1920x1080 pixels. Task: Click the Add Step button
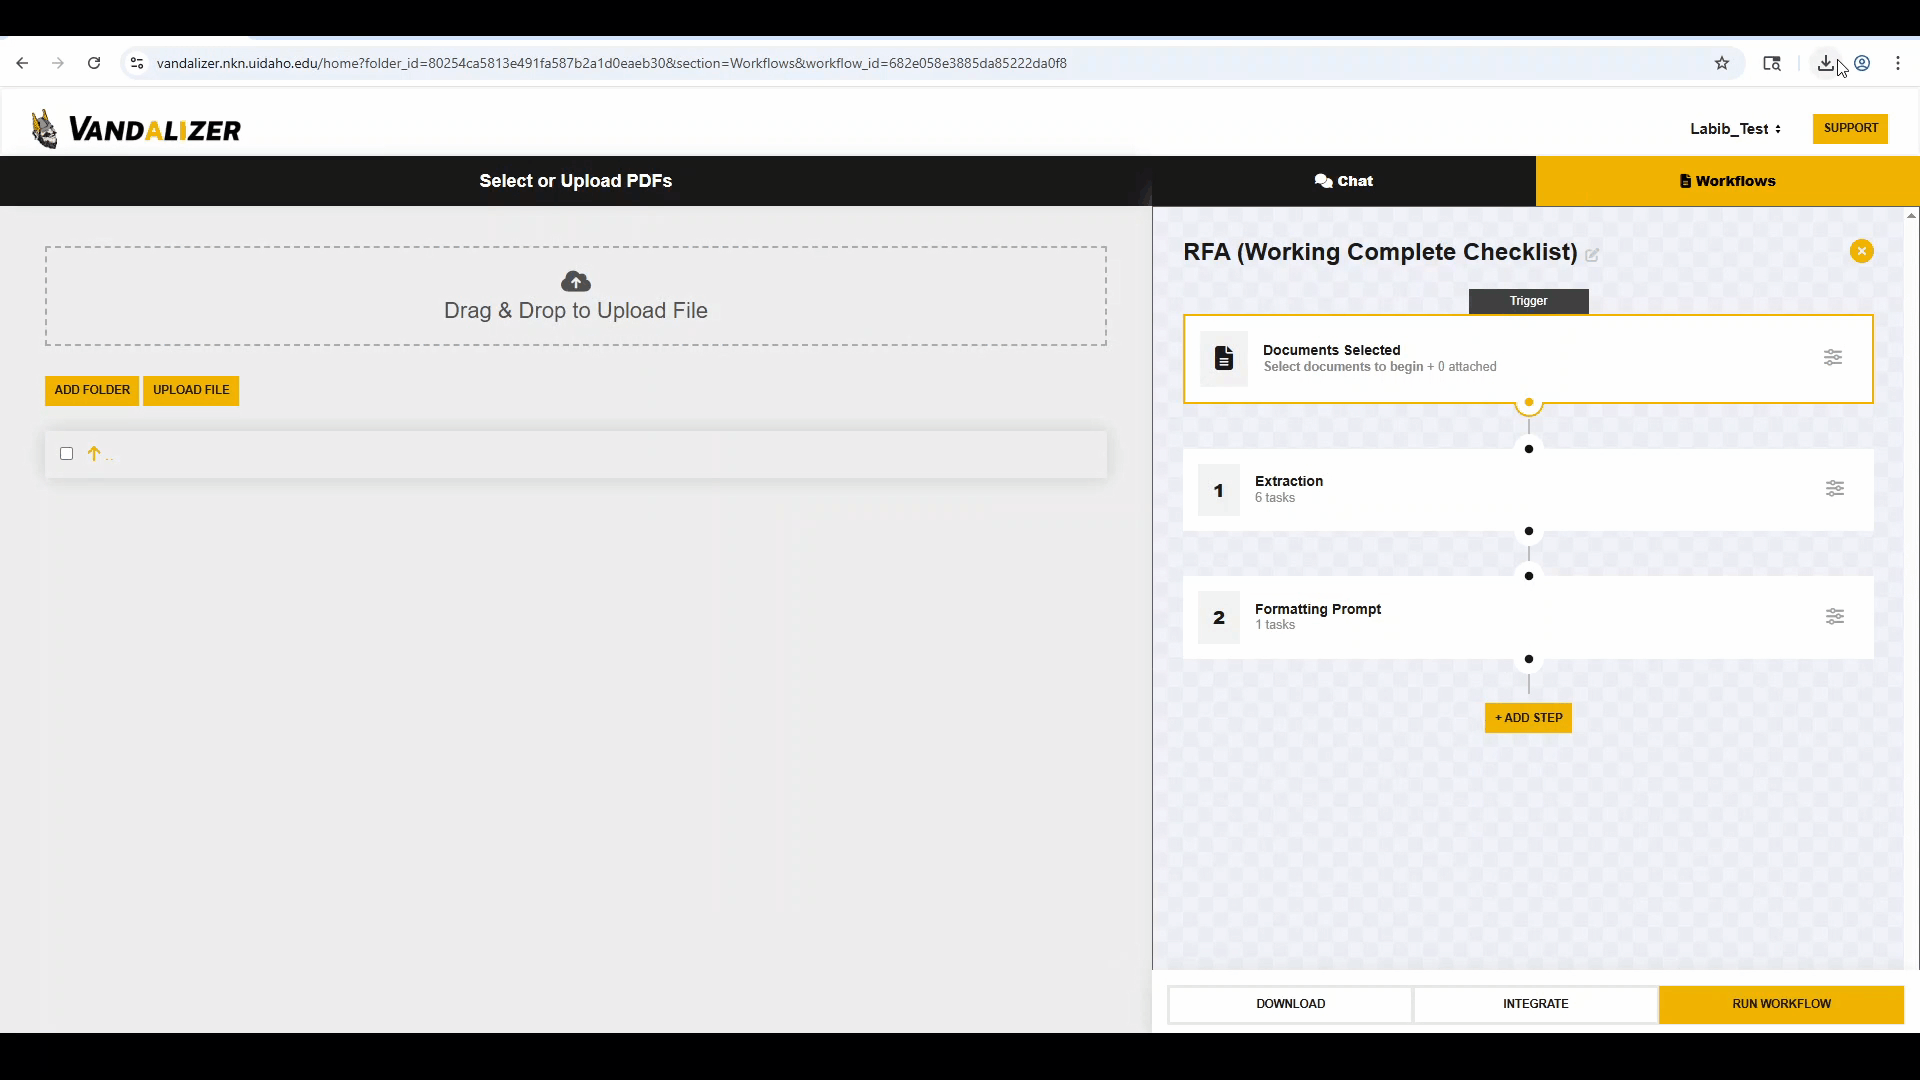pyautogui.click(x=1528, y=718)
